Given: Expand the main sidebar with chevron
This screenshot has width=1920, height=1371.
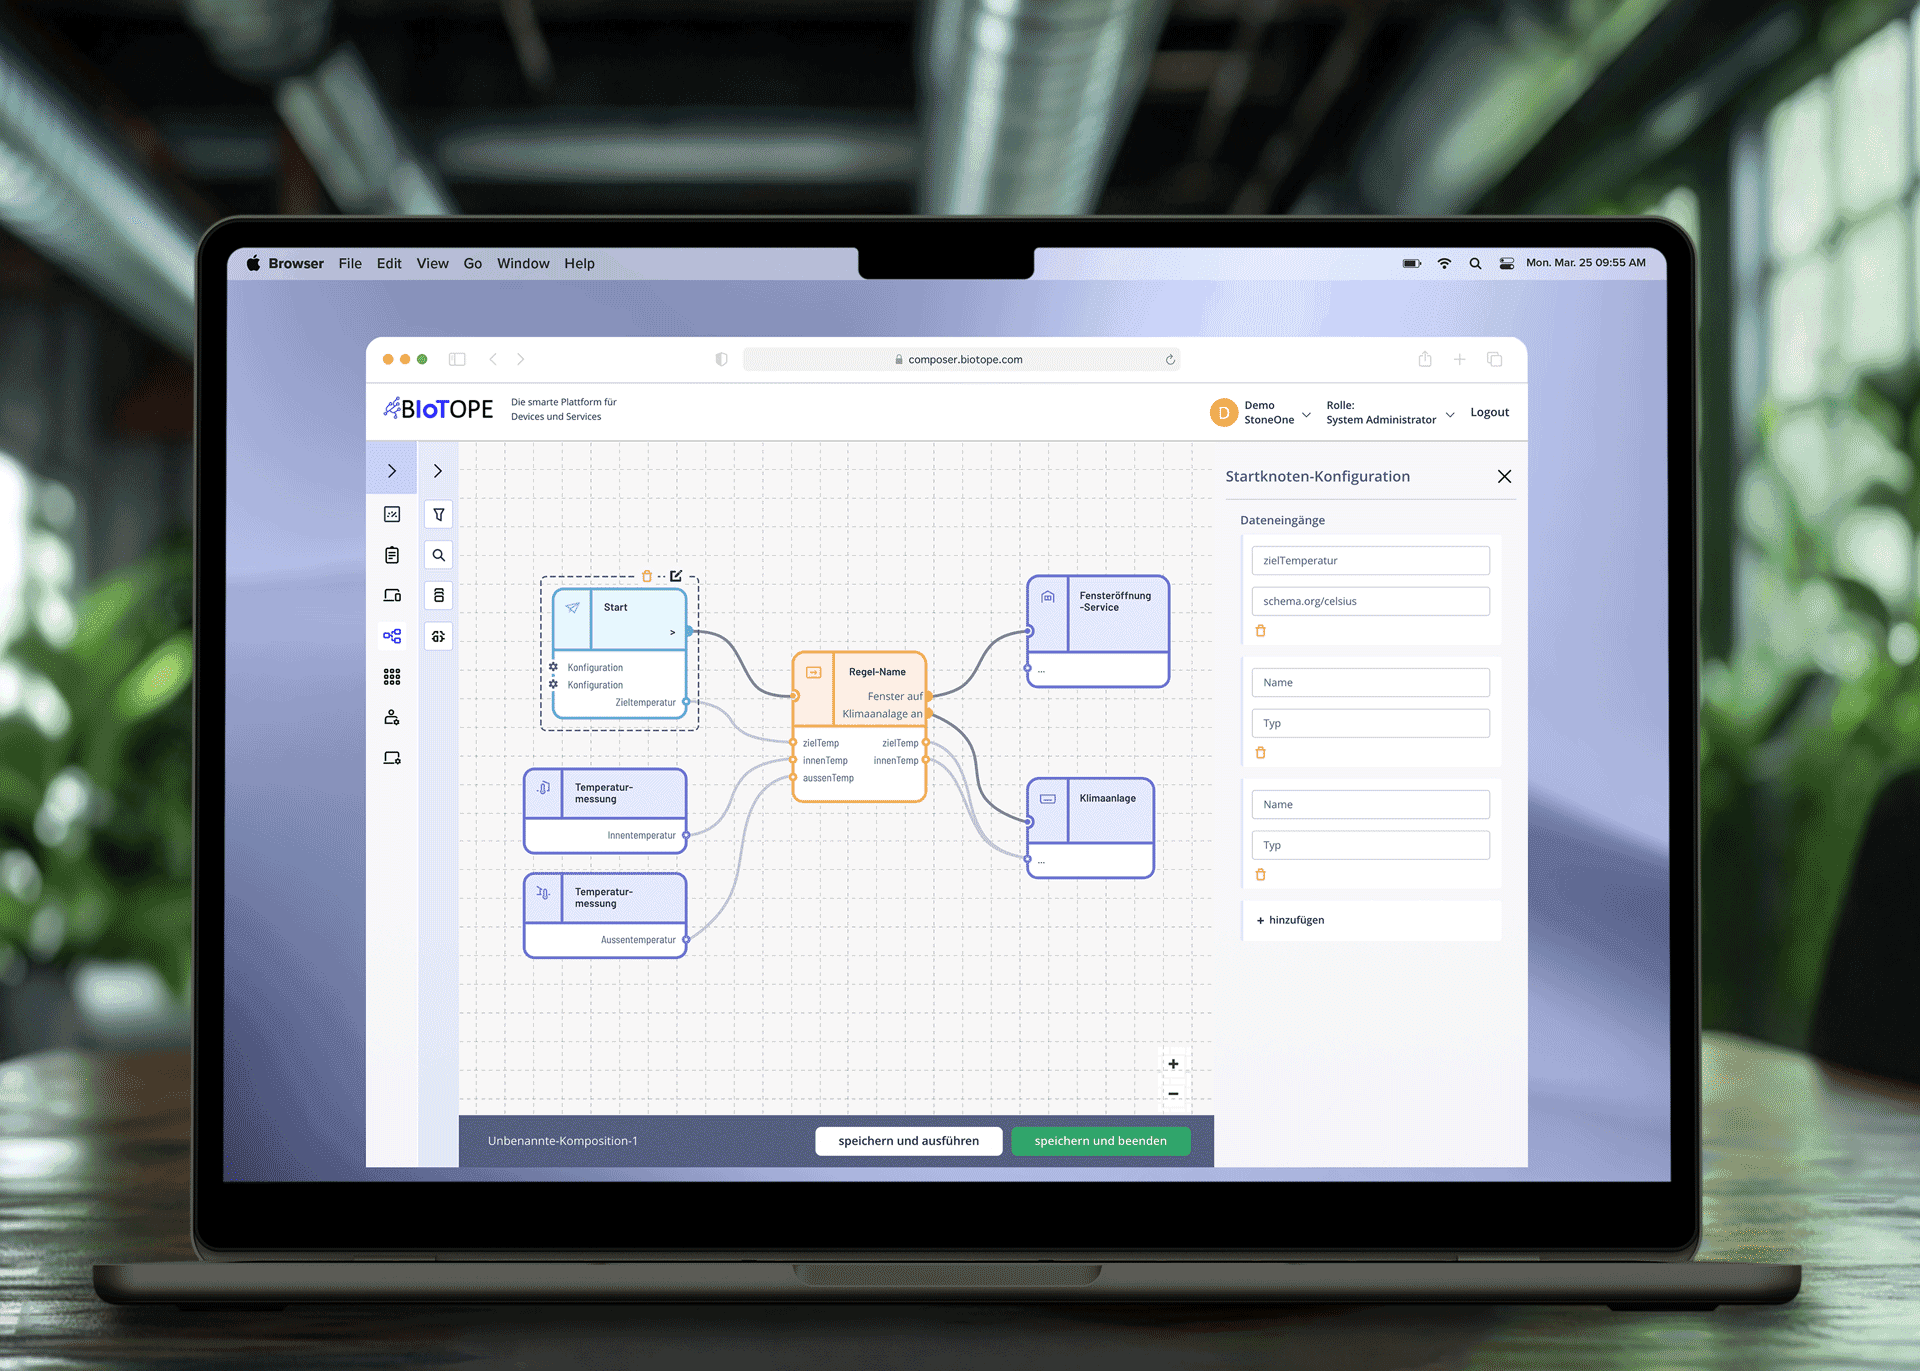Looking at the screenshot, I should coord(392,471).
